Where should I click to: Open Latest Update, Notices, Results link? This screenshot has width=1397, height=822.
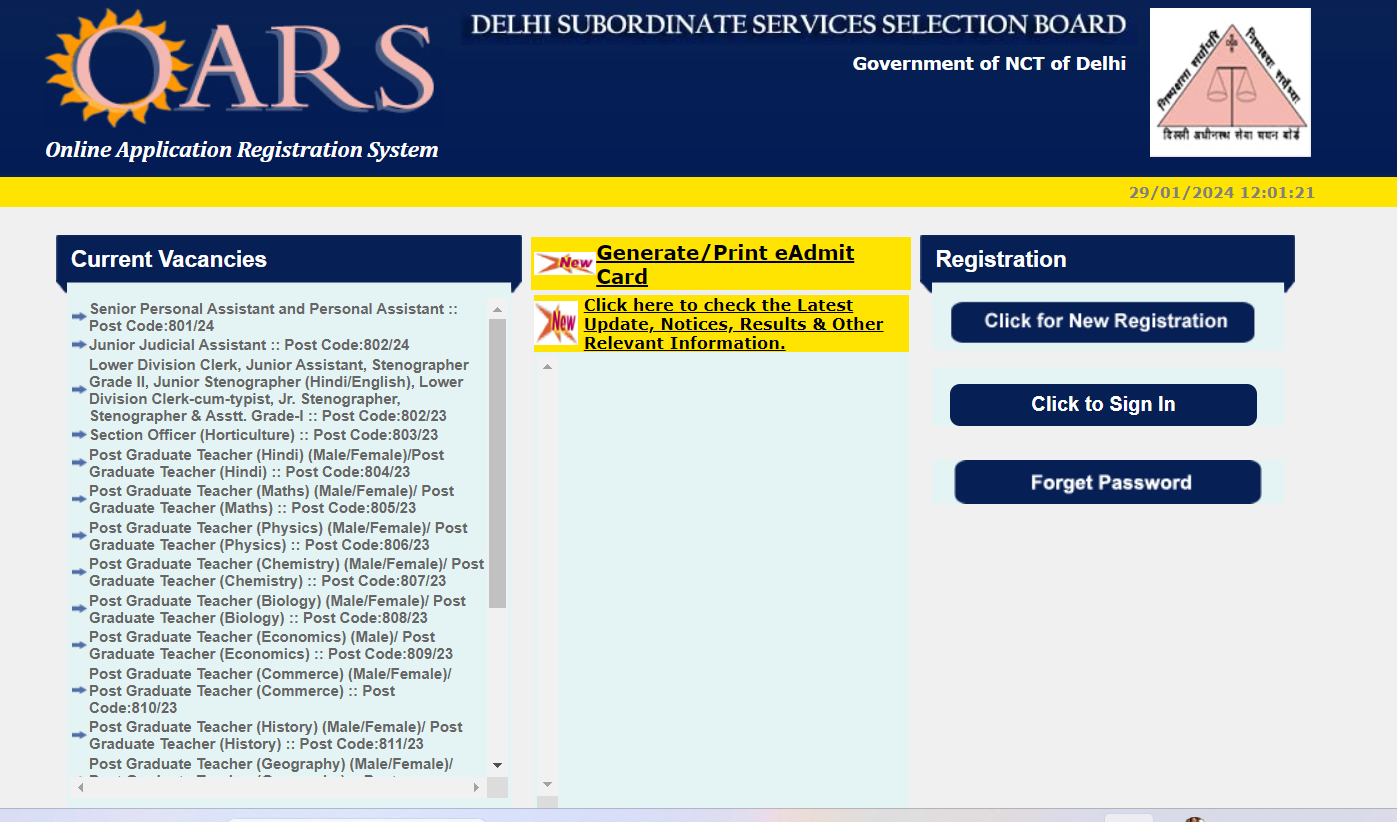click(734, 324)
